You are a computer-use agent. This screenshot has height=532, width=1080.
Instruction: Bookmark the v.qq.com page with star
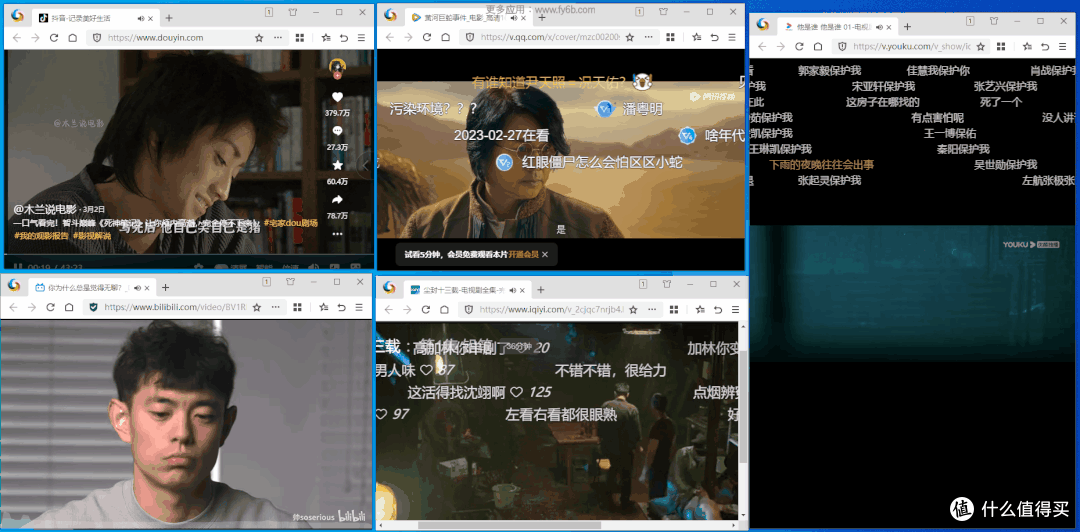(632, 37)
